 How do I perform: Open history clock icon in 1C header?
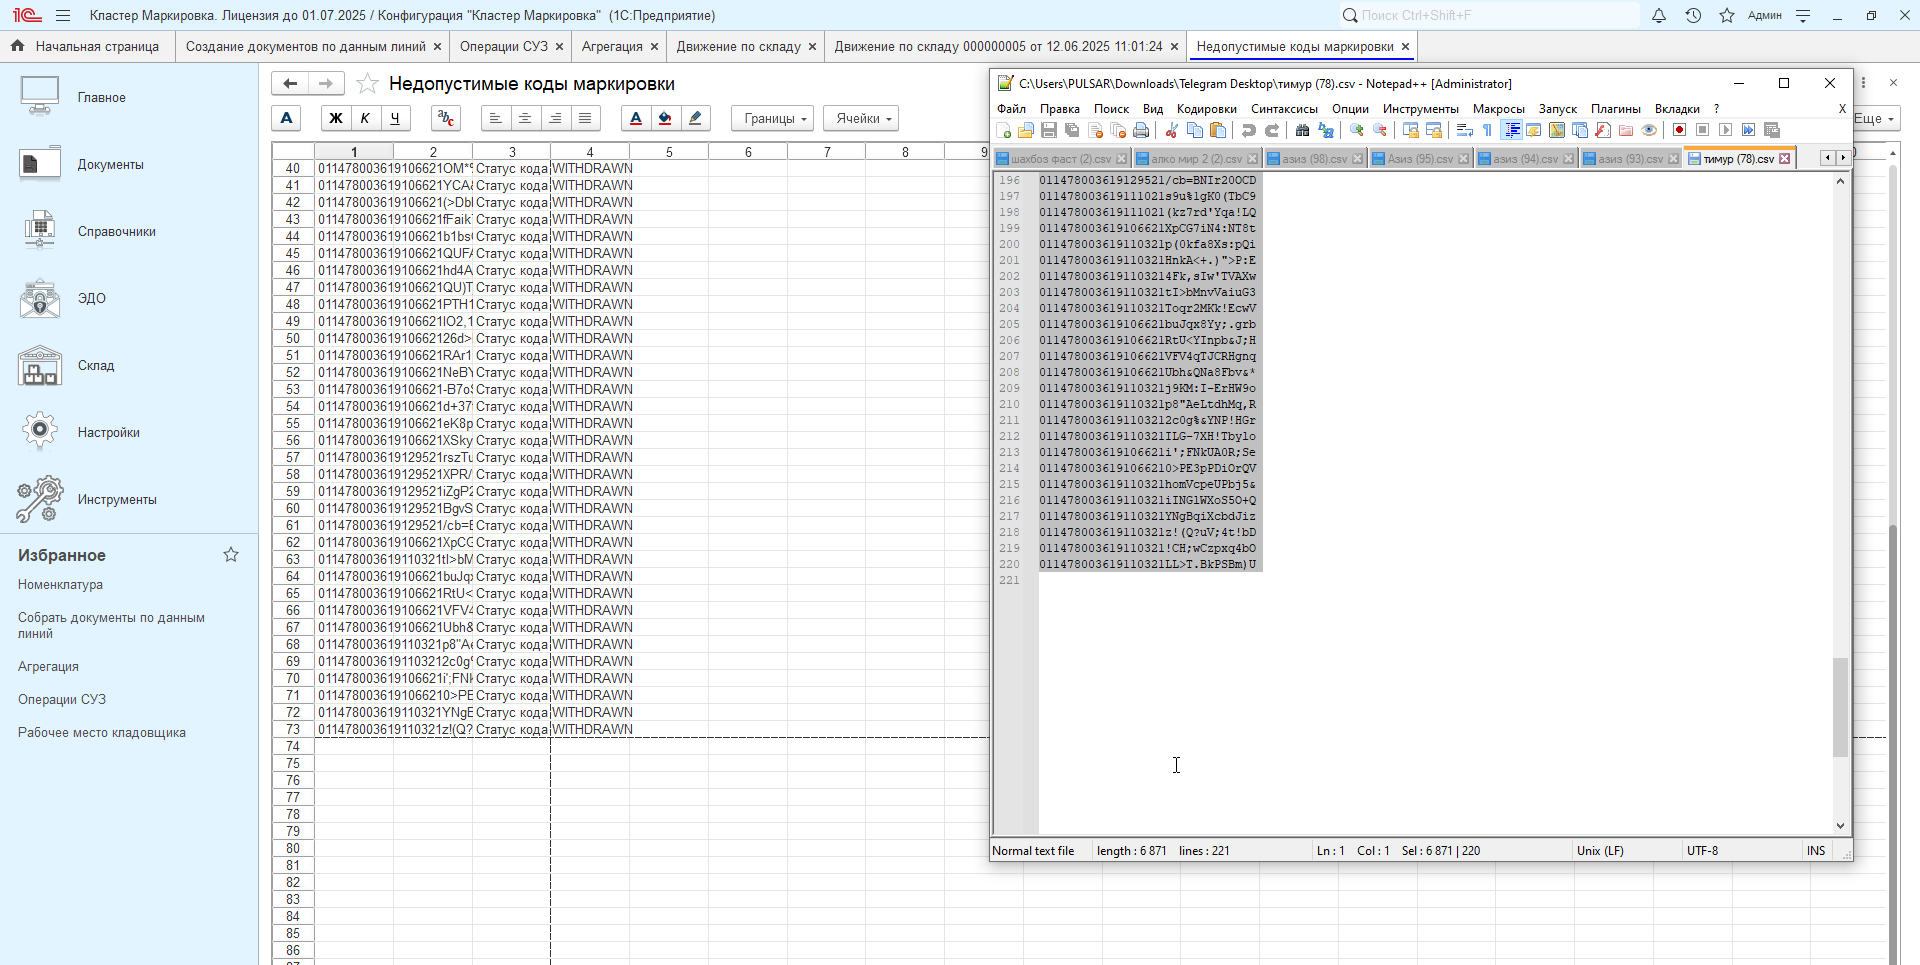(1693, 15)
